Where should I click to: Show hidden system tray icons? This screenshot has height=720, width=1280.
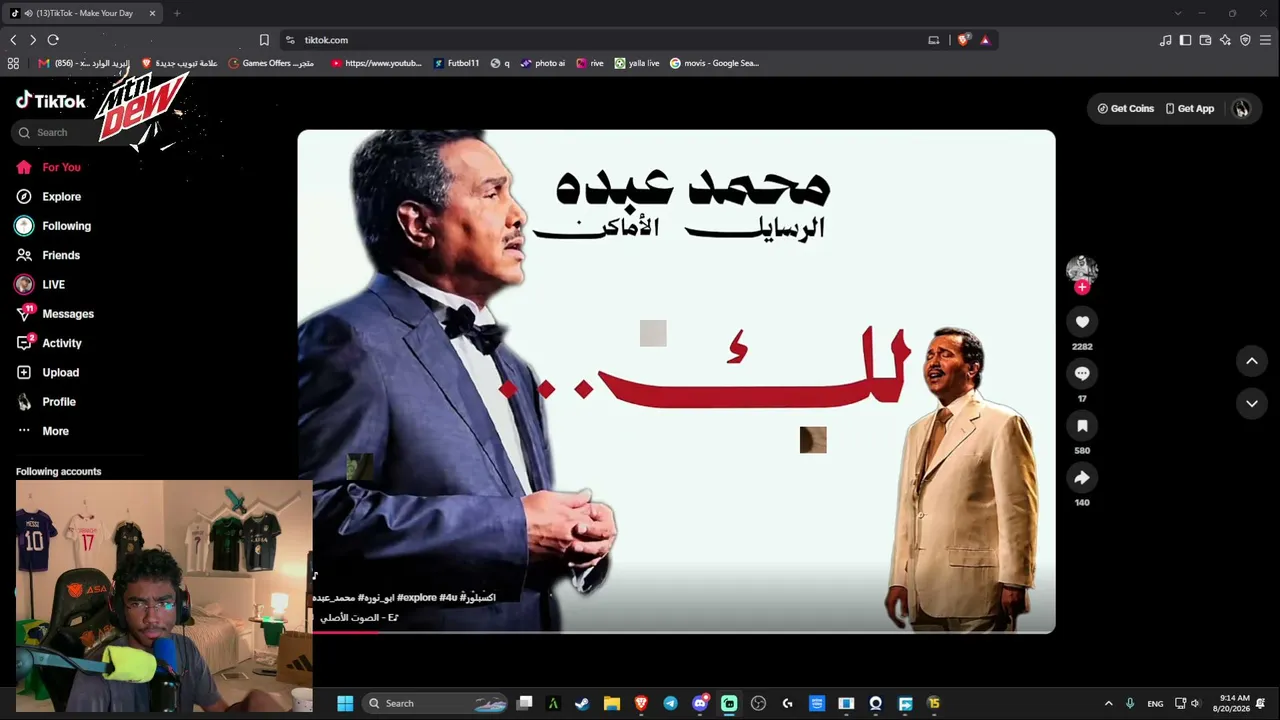point(1108,703)
